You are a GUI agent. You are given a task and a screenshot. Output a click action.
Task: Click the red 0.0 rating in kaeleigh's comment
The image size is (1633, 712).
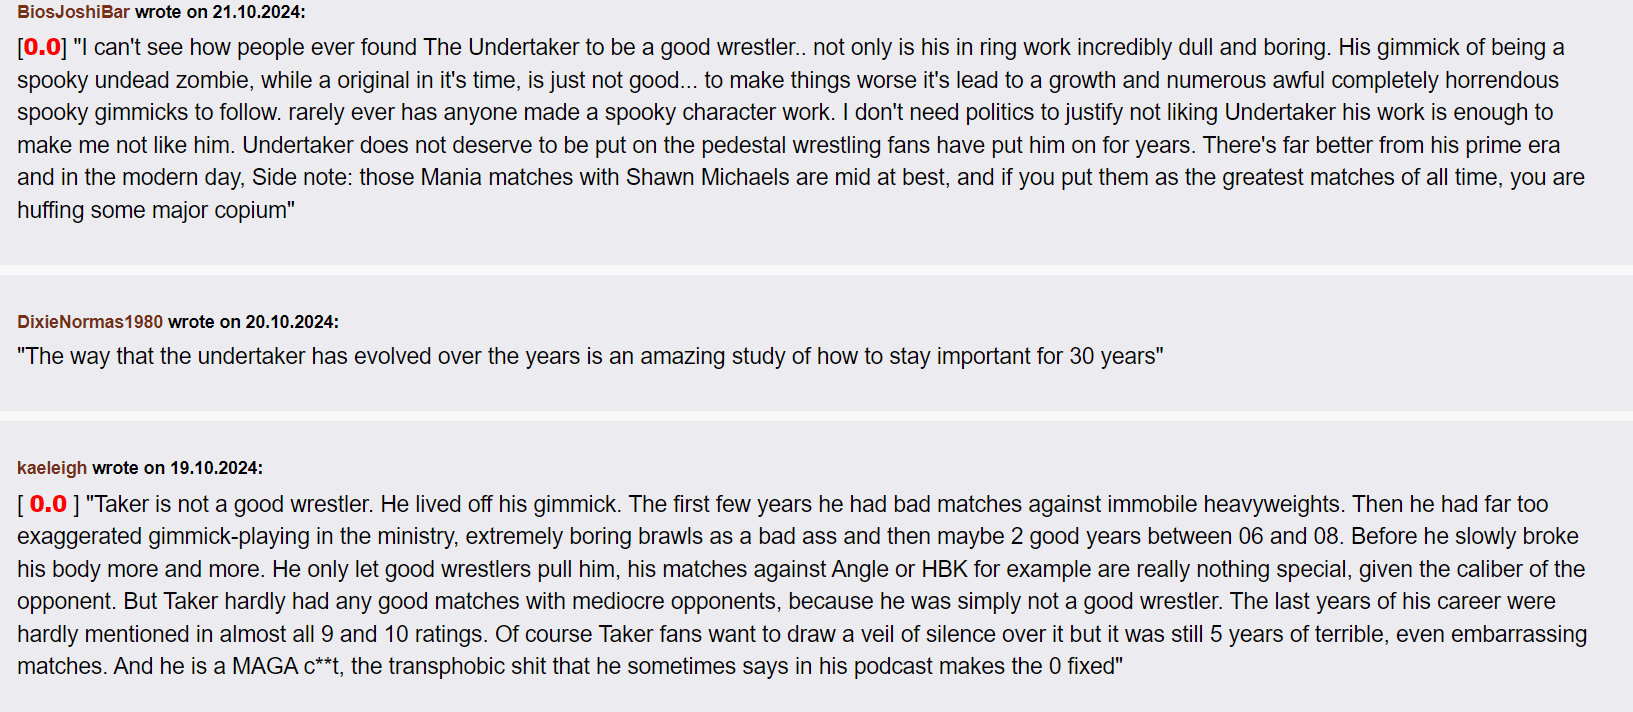(x=48, y=504)
